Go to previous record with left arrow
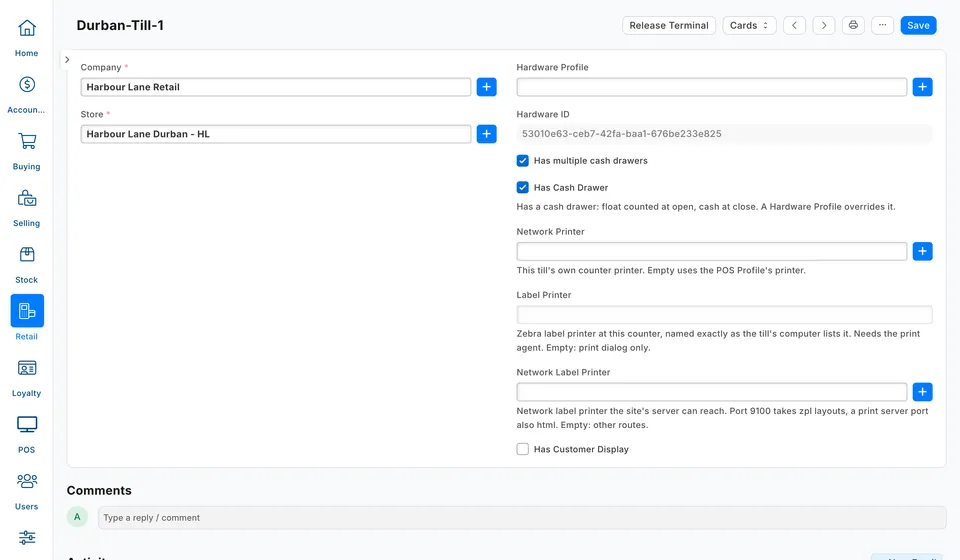The height and width of the screenshot is (560, 960). click(x=794, y=25)
